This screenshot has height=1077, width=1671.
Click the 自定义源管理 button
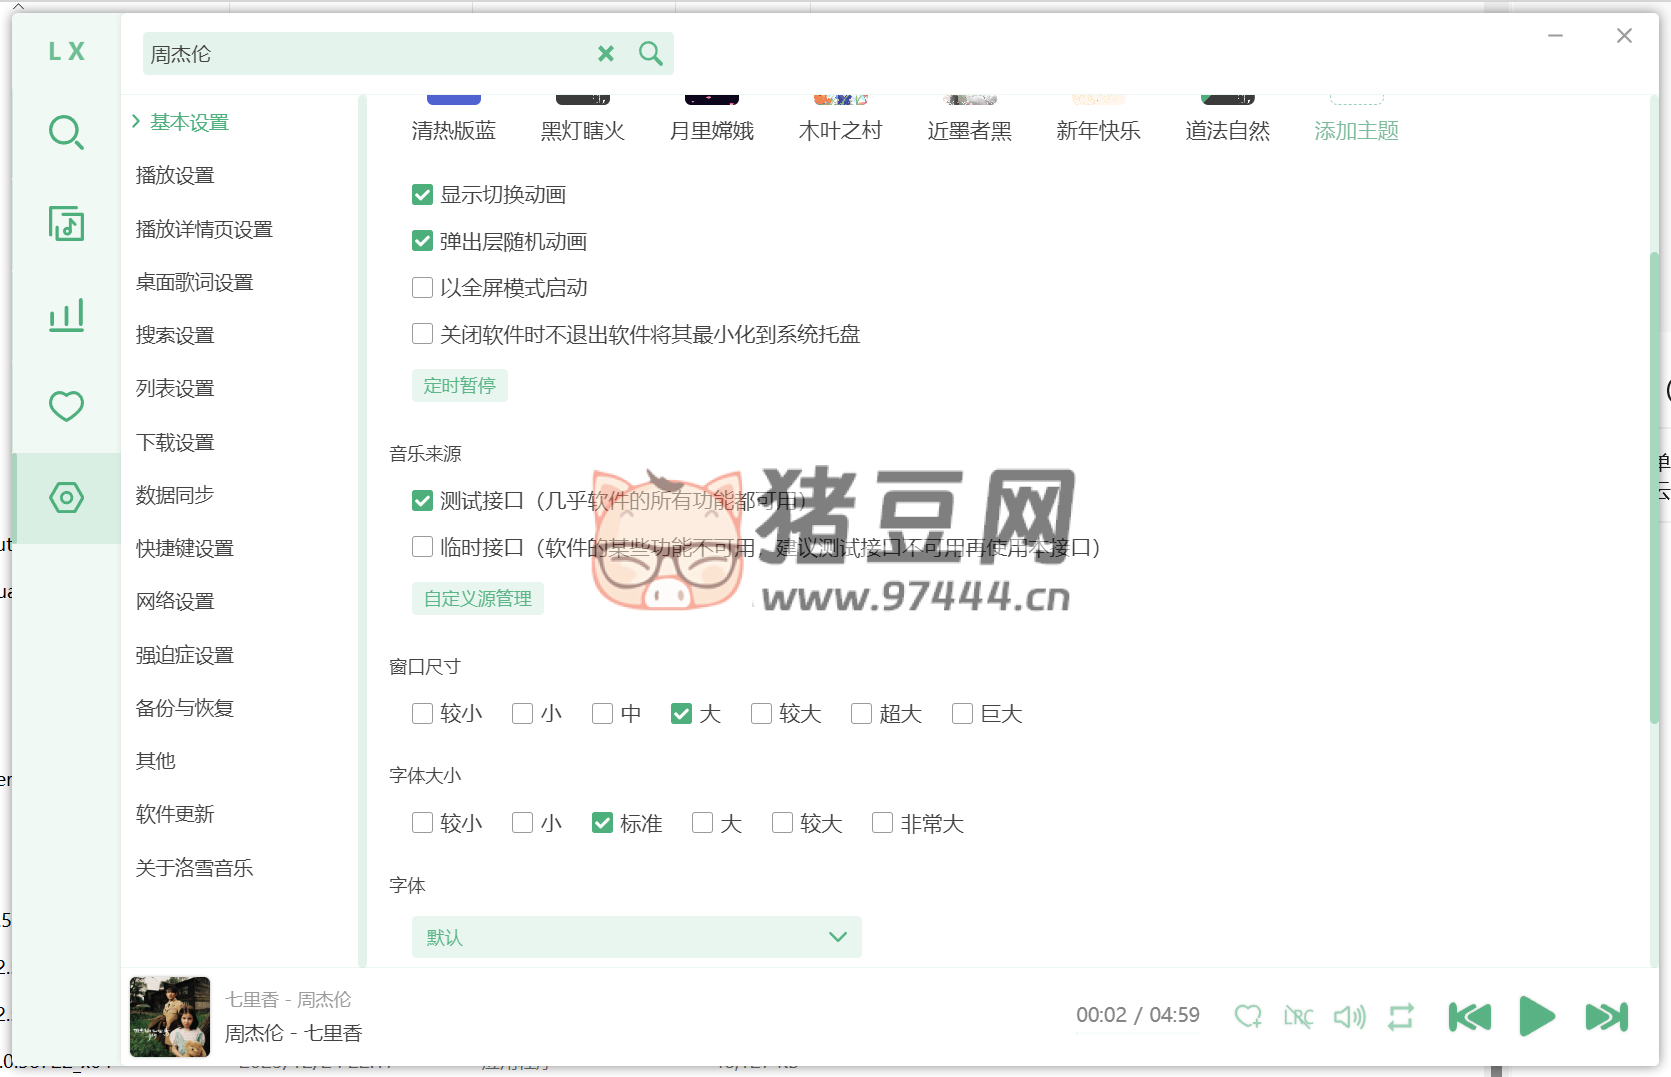tap(478, 599)
